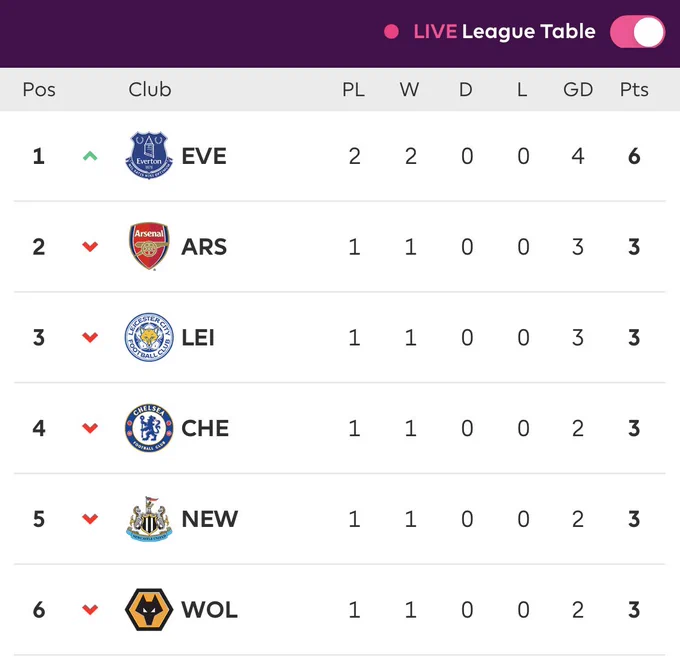The height and width of the screenshot is (657, 680).
Task: Click the Chelsea lion crest
Action: pyautogui.click(x=149, y=428)
